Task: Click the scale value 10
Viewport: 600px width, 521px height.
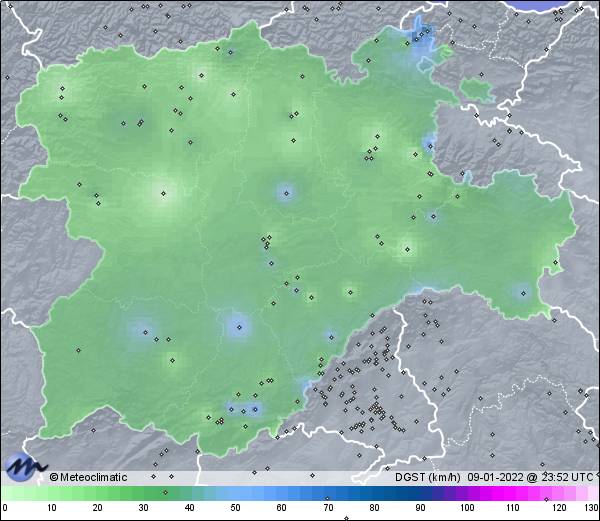Action: point(52,508)
